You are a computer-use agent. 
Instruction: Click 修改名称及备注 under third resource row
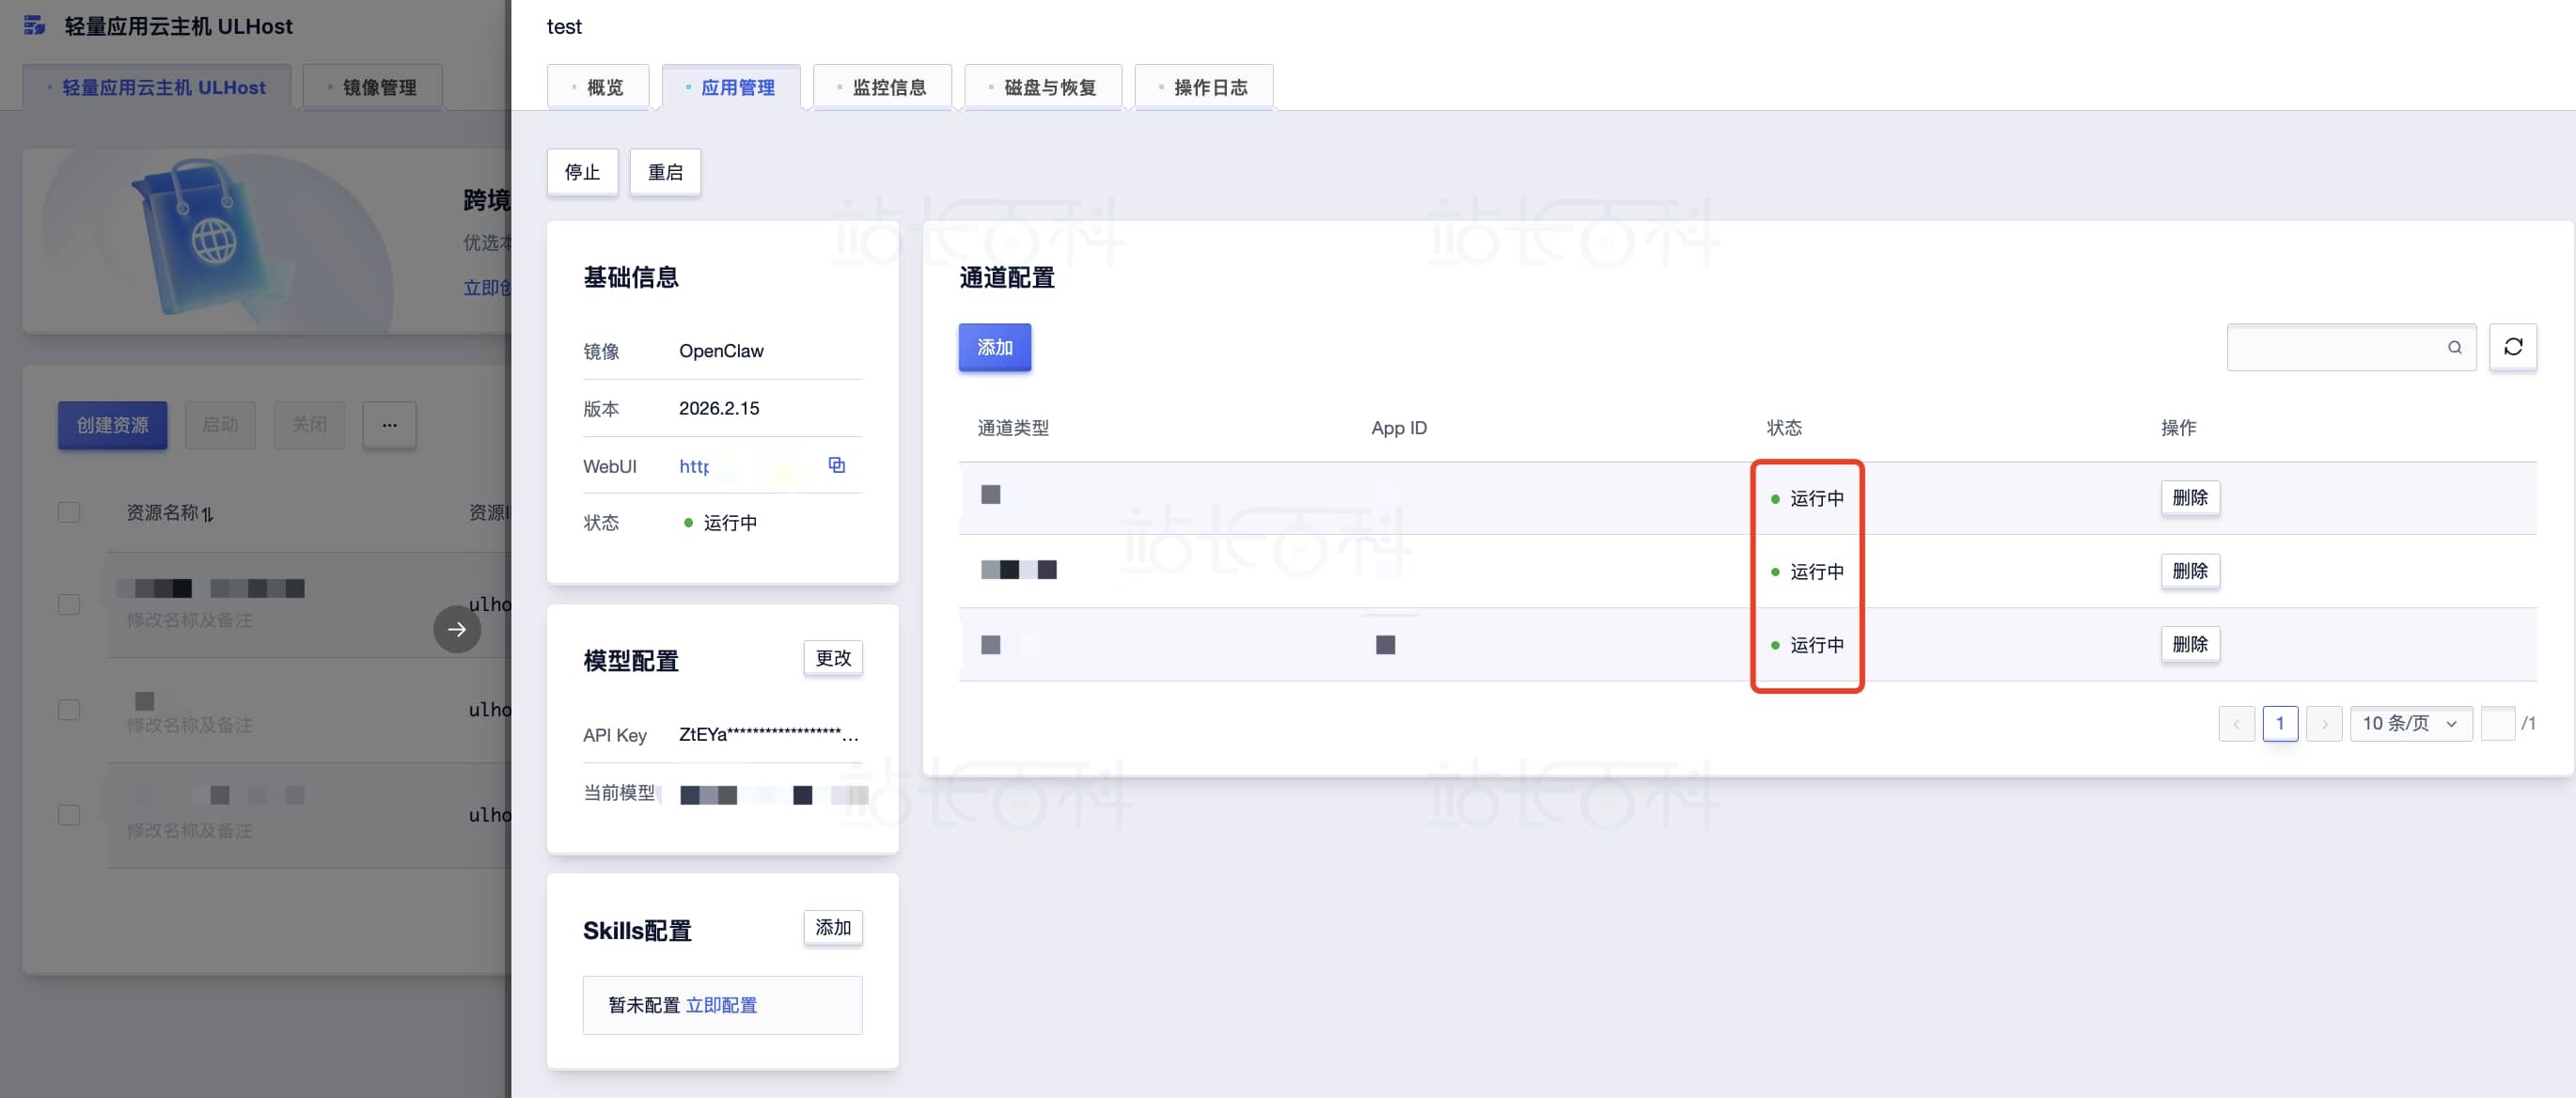pos(189,831)
